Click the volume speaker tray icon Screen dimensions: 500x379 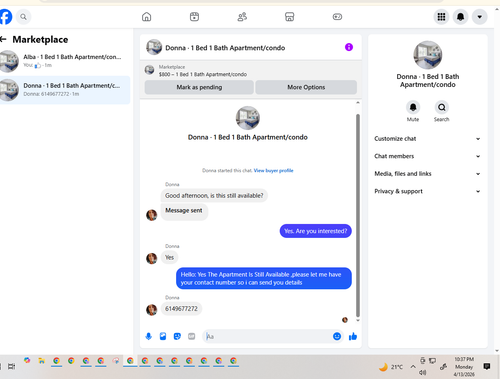point(423,372)
